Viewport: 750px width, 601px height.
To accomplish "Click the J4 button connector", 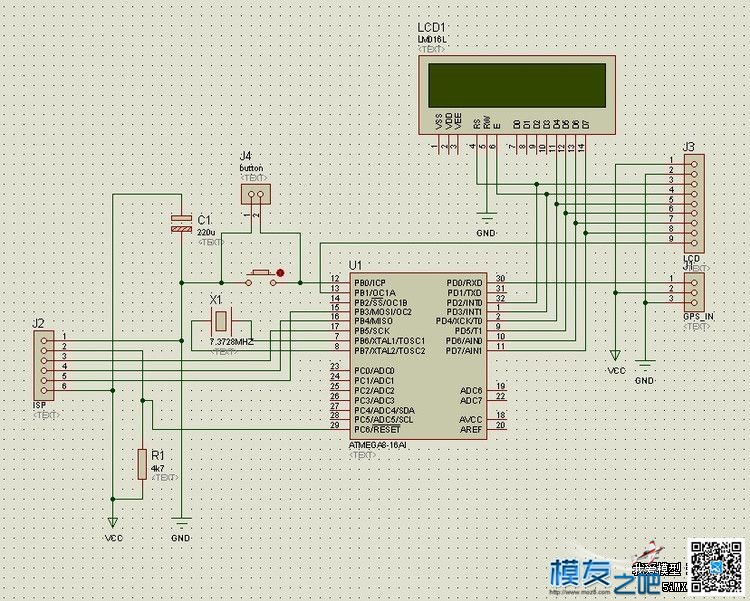I will pos(256,194).
